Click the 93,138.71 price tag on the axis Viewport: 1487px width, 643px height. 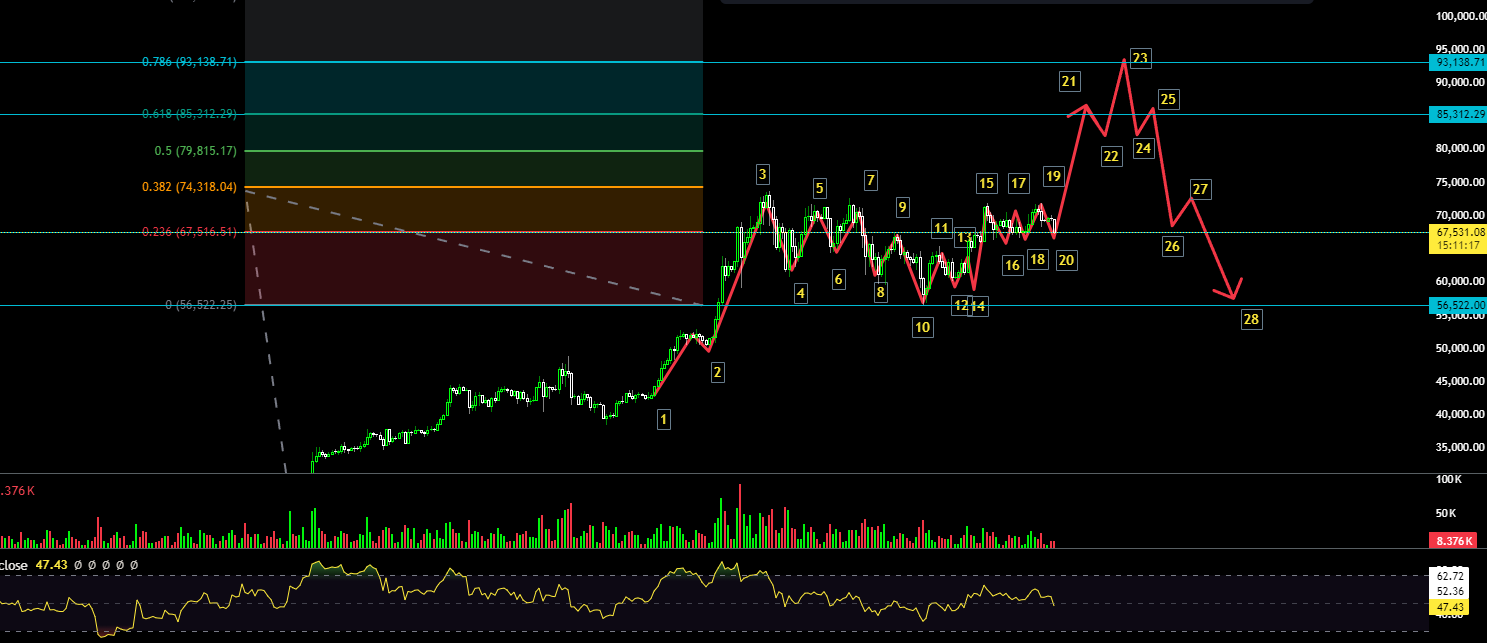pos(1458,62)
